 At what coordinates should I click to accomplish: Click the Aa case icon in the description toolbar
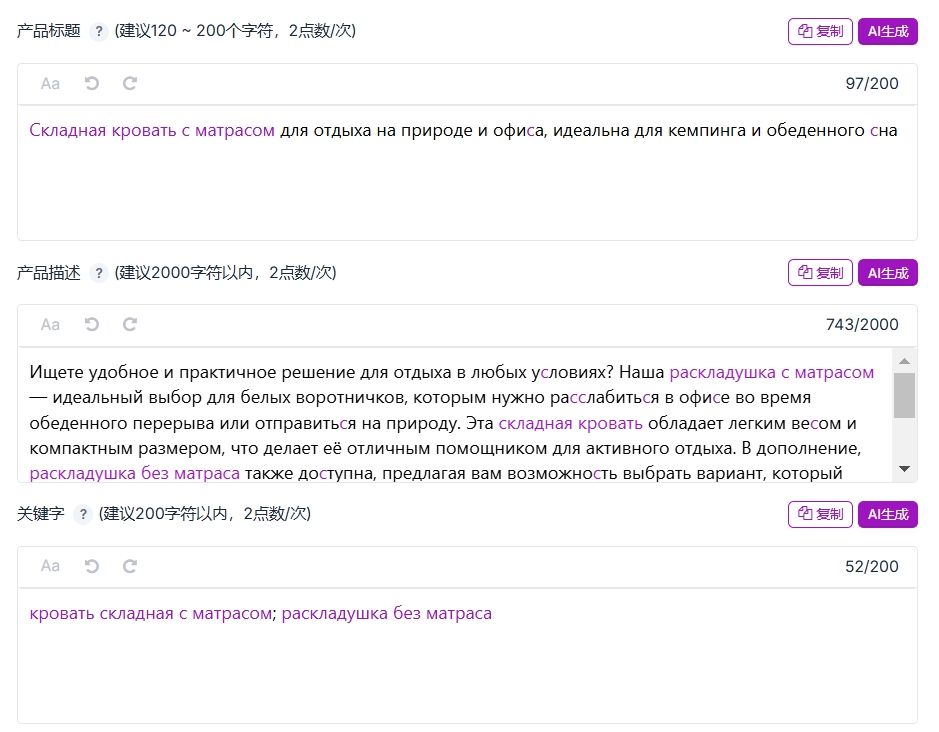50,325
